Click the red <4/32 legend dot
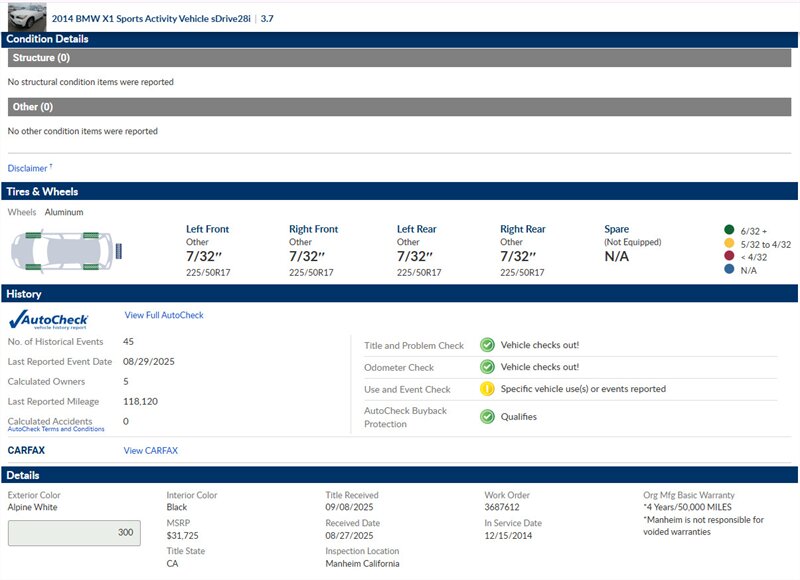This screenshot has height=580, width=800. coord(728,257)
